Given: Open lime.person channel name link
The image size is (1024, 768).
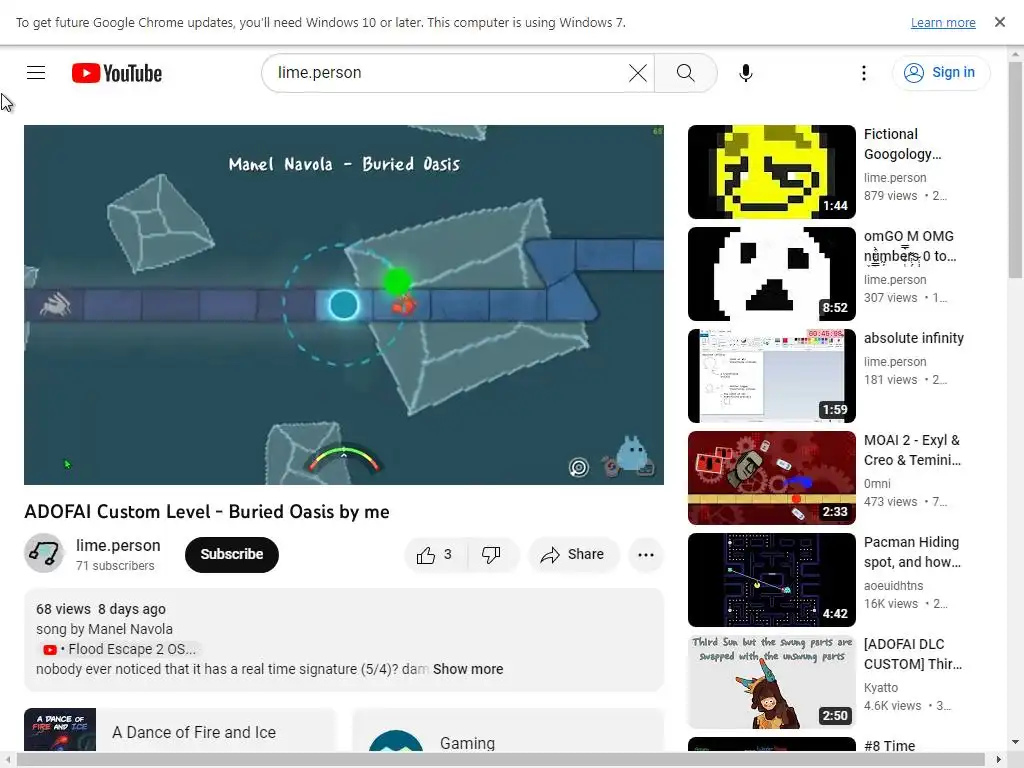Looking at the screenshot, I should click(118, 545).
